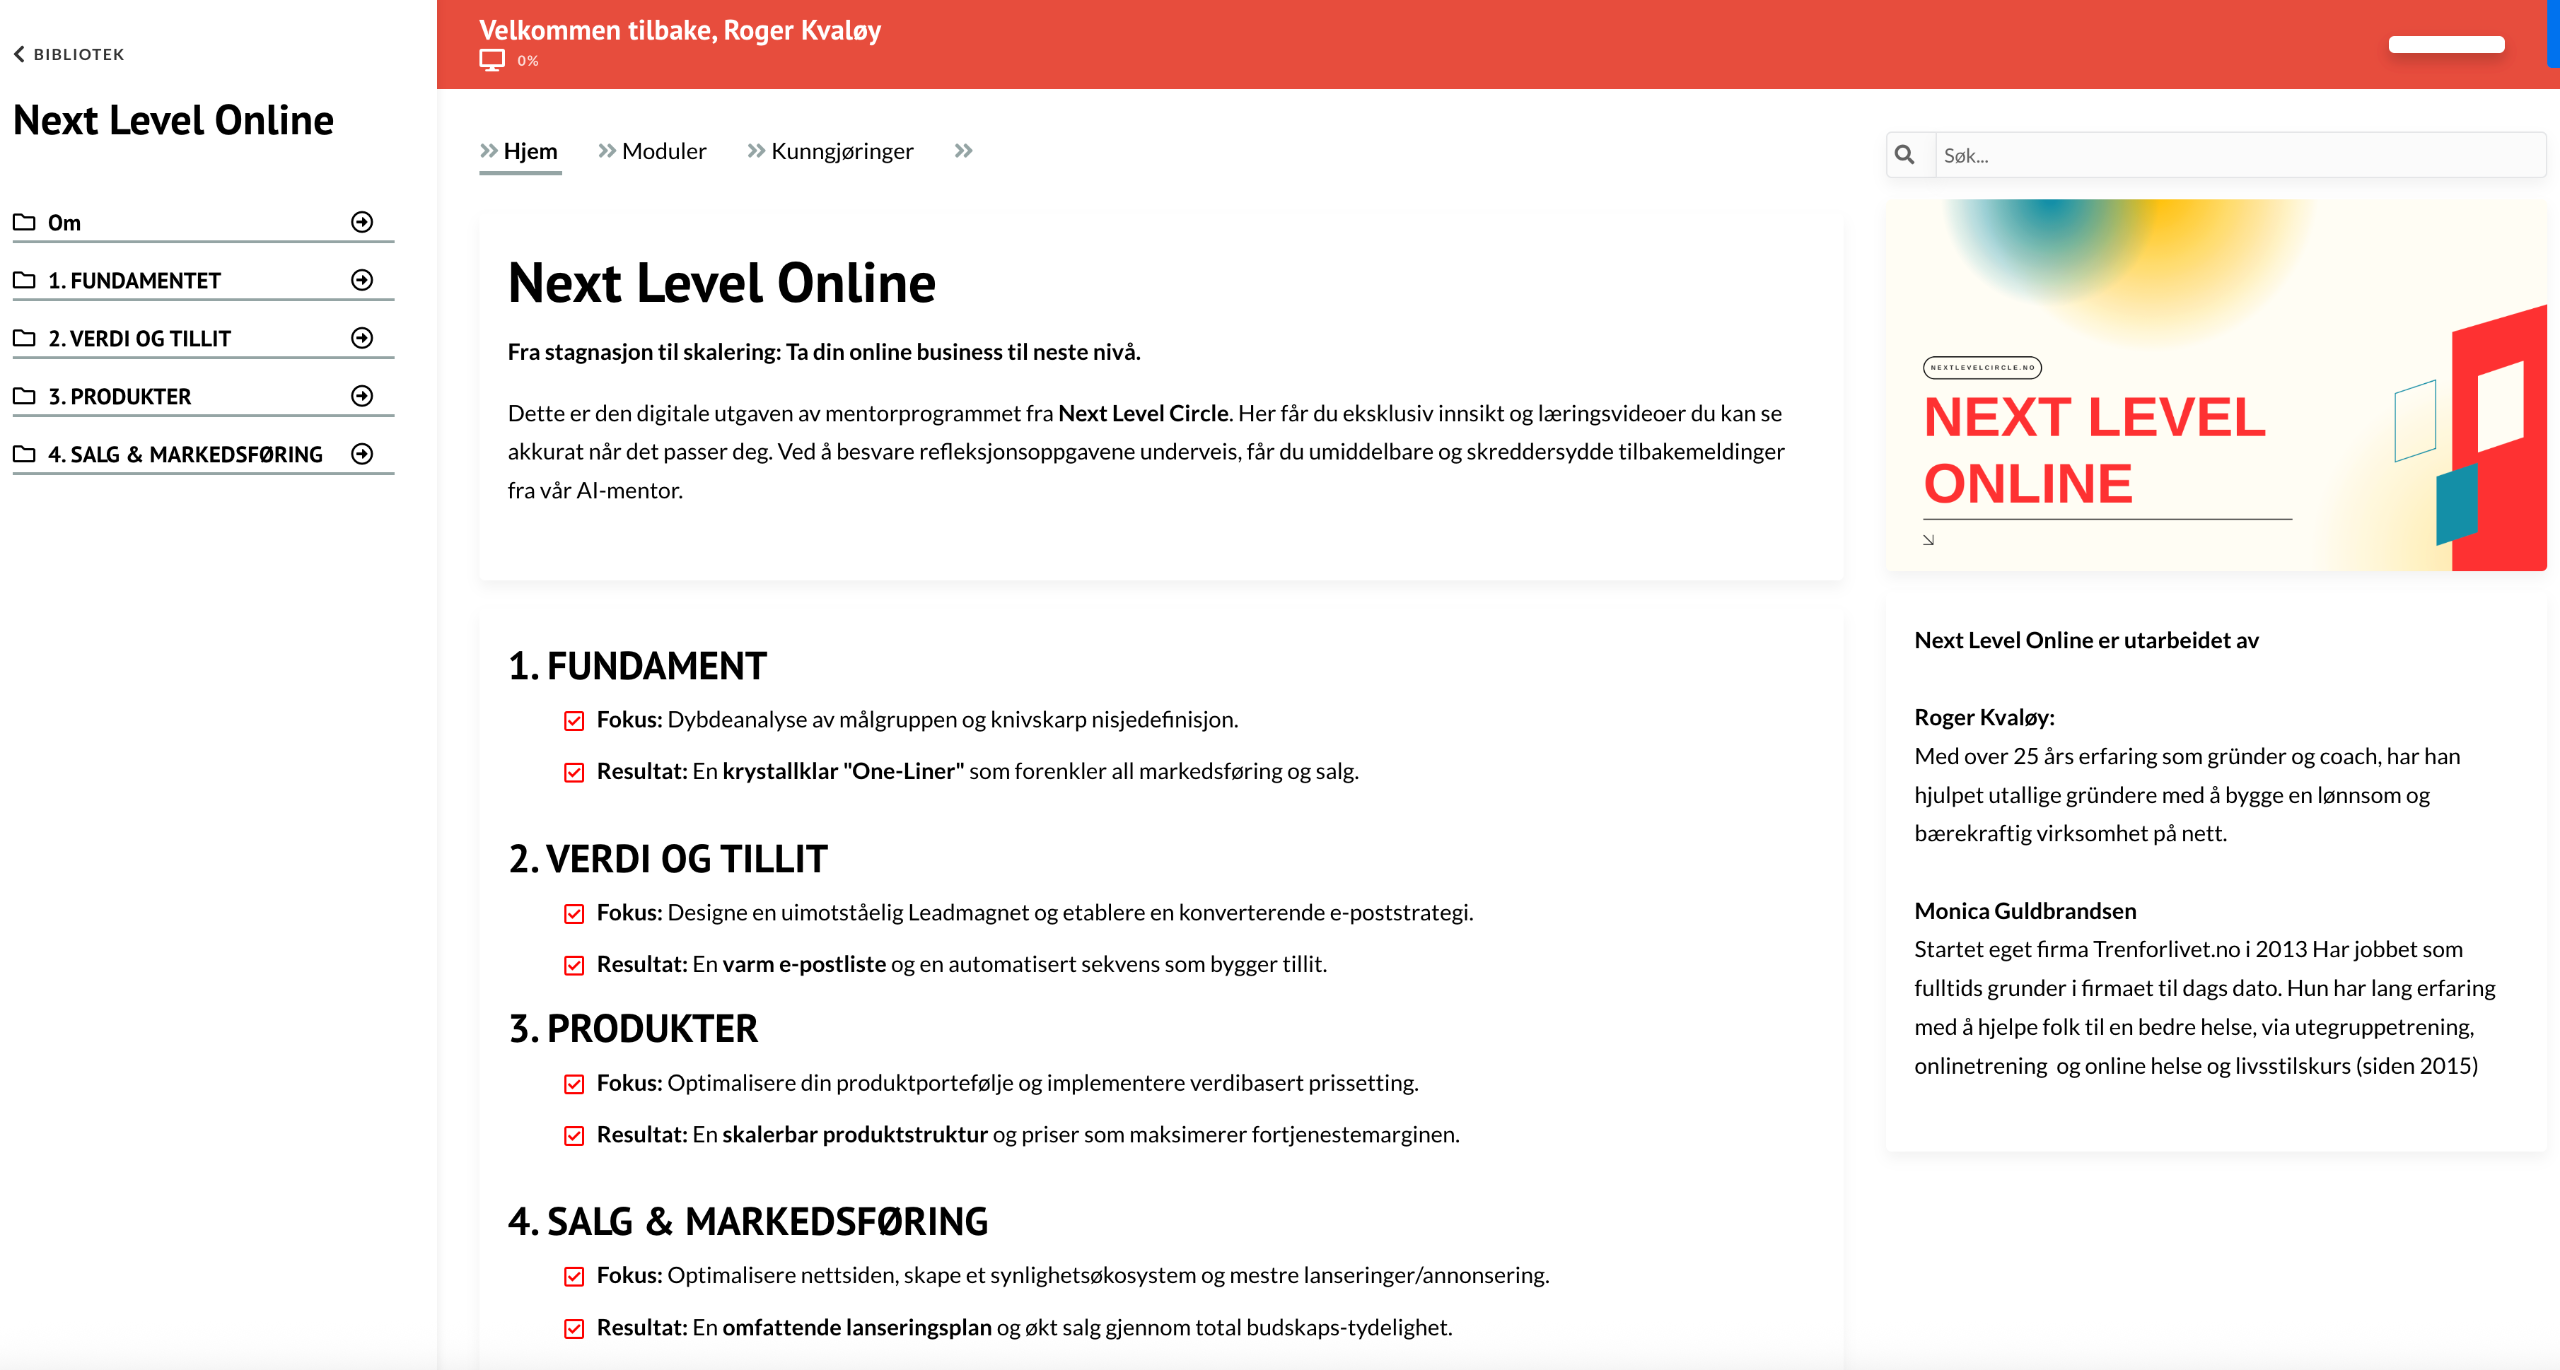Click the folder icon next to Om
Screen dimensions: 2560x1370
tap(24, 222)
